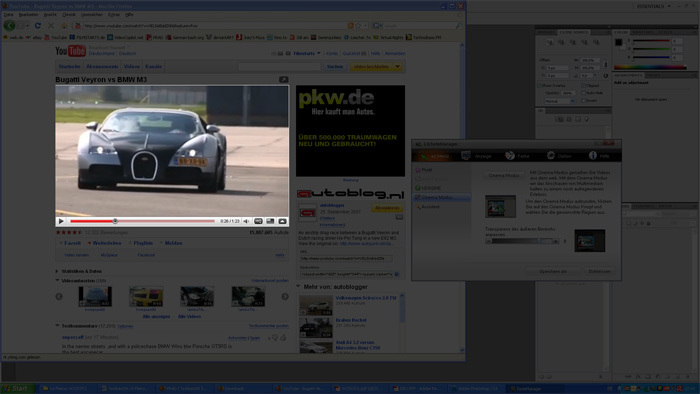This screenshot has height=394, width=700.
Task: Click the RSS feed icon in address bar
Action: (x=350, y=26)
